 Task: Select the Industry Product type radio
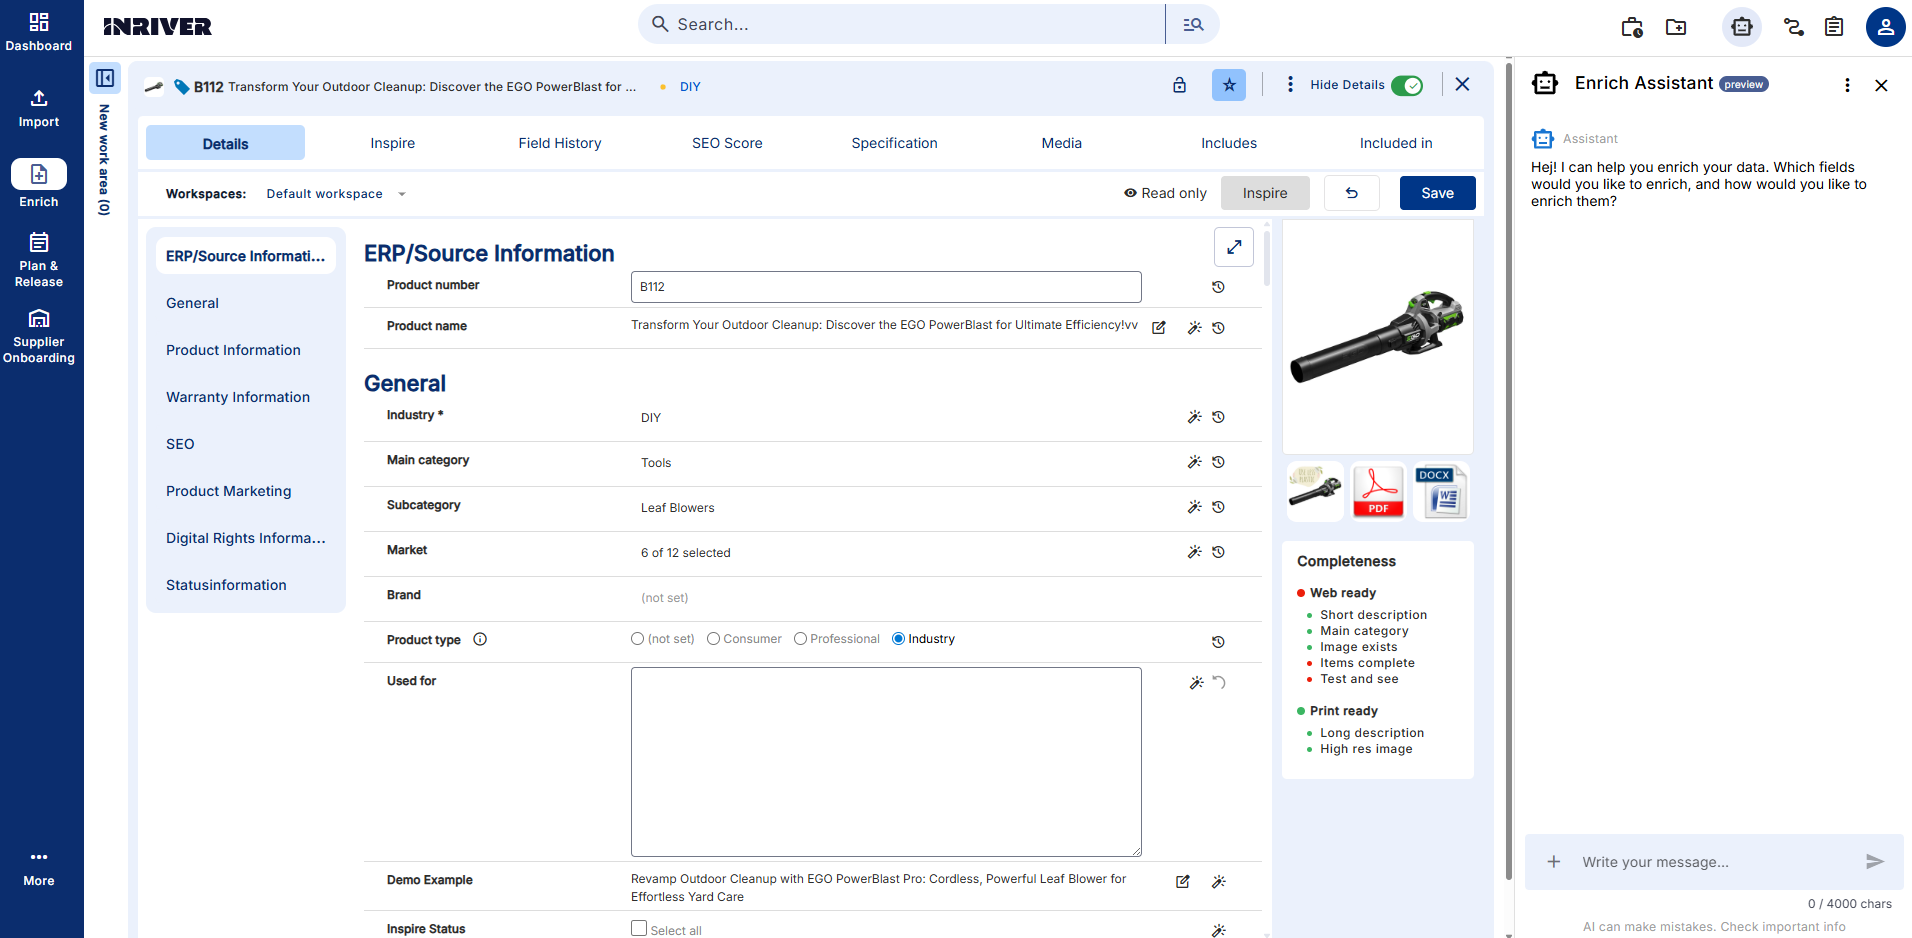coord(898,639)
